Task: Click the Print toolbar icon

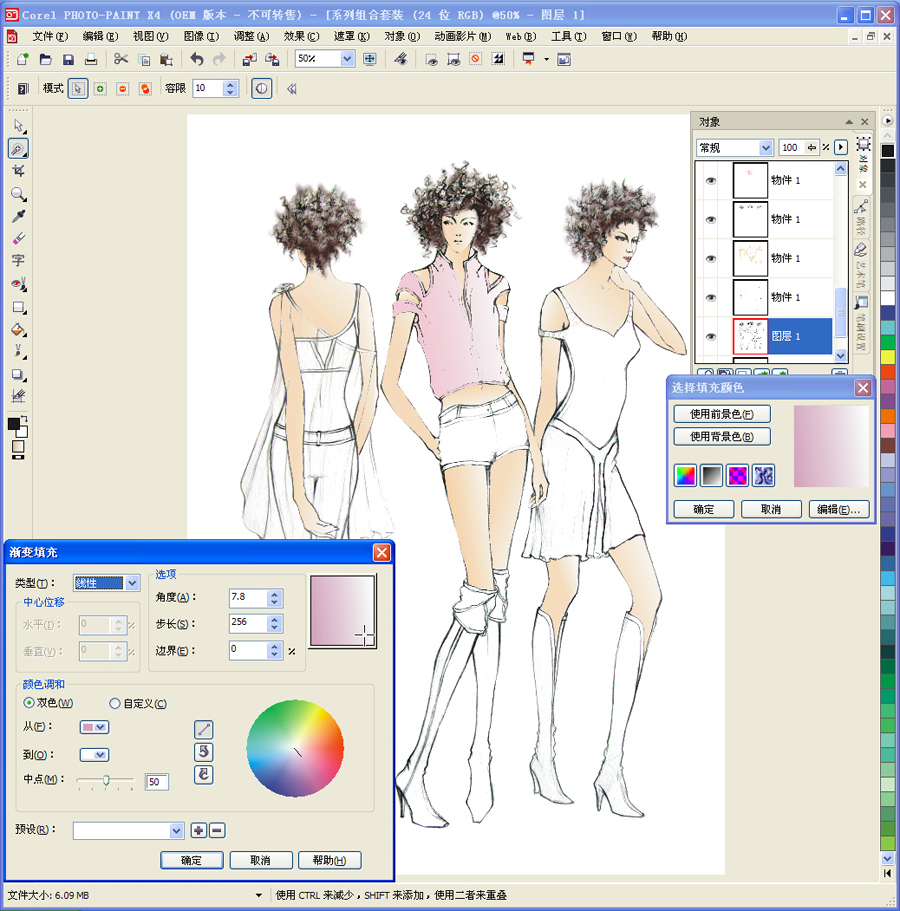Action: tap(91, 59)
